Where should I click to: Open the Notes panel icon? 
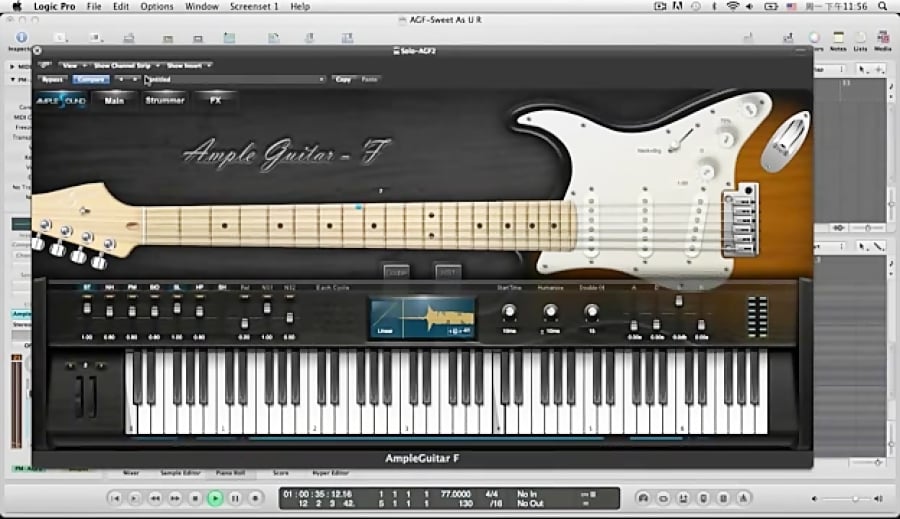[x=838, y=38]
